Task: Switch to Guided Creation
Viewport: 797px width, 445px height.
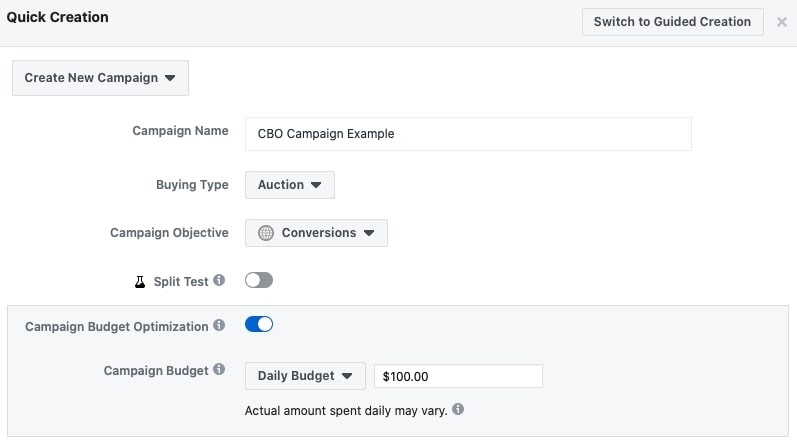Action: point(672,22)
